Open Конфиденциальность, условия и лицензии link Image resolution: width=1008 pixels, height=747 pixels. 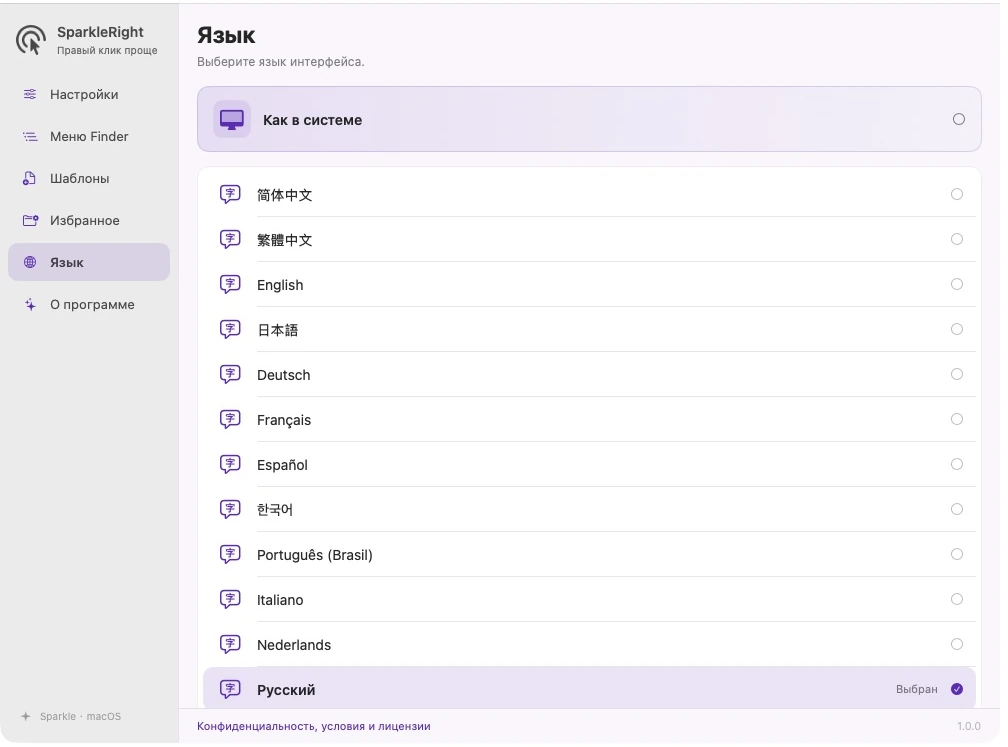(x=314, y=726)
